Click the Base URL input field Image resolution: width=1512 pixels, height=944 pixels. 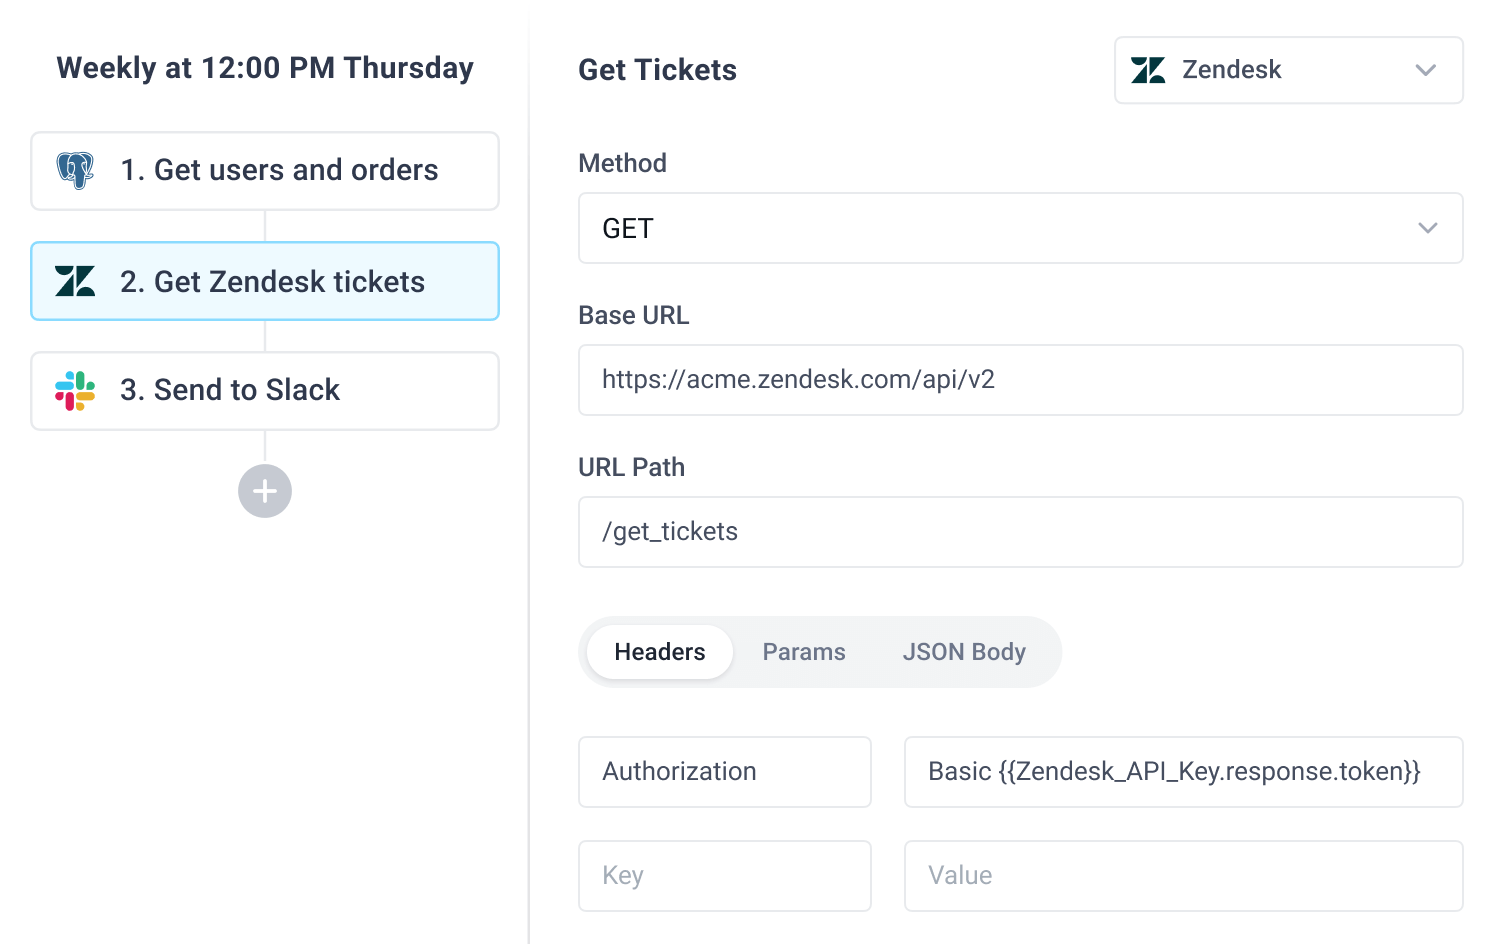pos(1020,380)
